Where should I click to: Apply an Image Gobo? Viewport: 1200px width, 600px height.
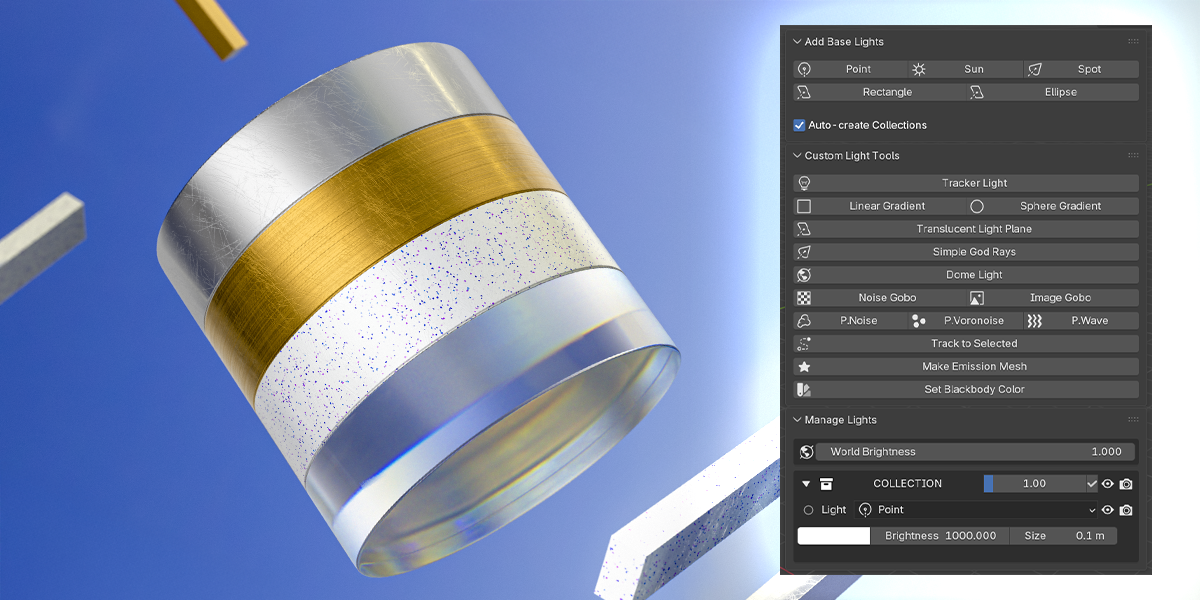(1053, 298)
